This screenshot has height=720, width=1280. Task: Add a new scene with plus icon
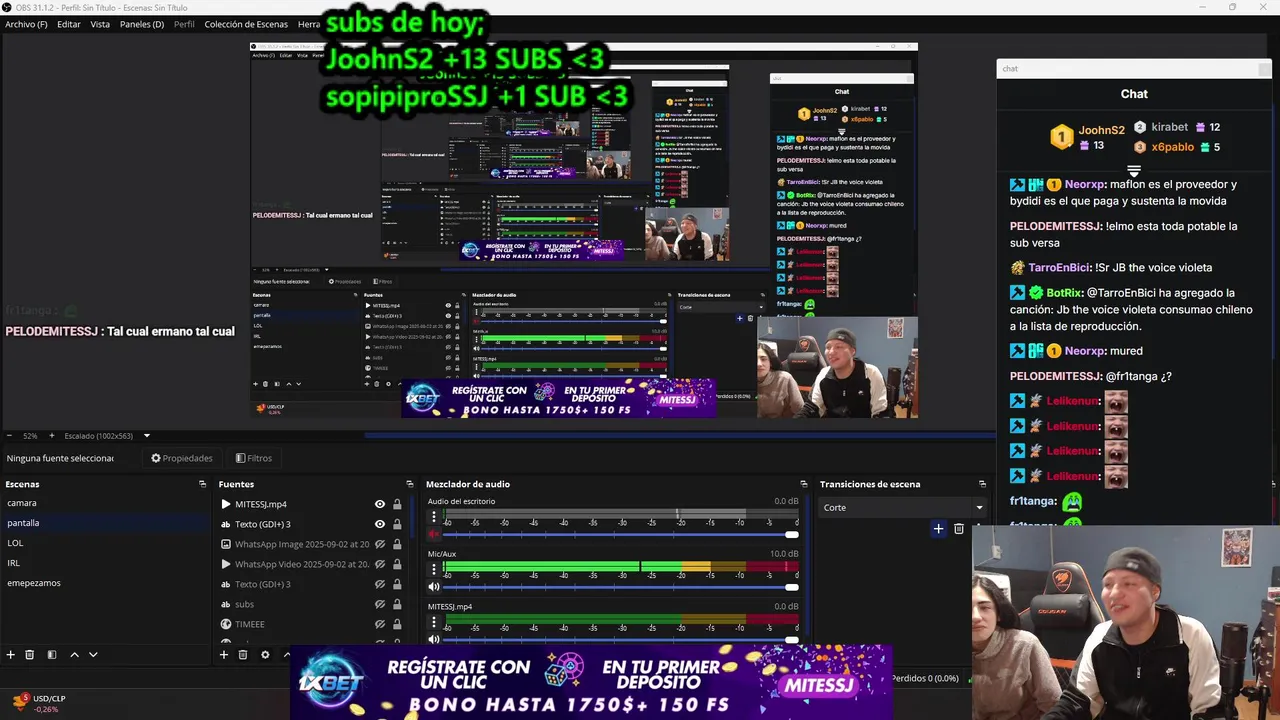click(11, 655)
